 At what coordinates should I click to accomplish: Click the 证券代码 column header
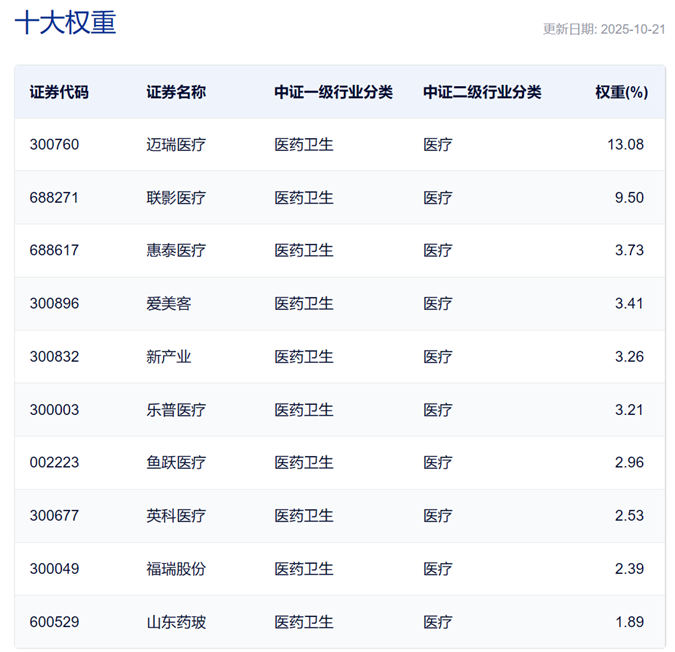tap(59, 92)
